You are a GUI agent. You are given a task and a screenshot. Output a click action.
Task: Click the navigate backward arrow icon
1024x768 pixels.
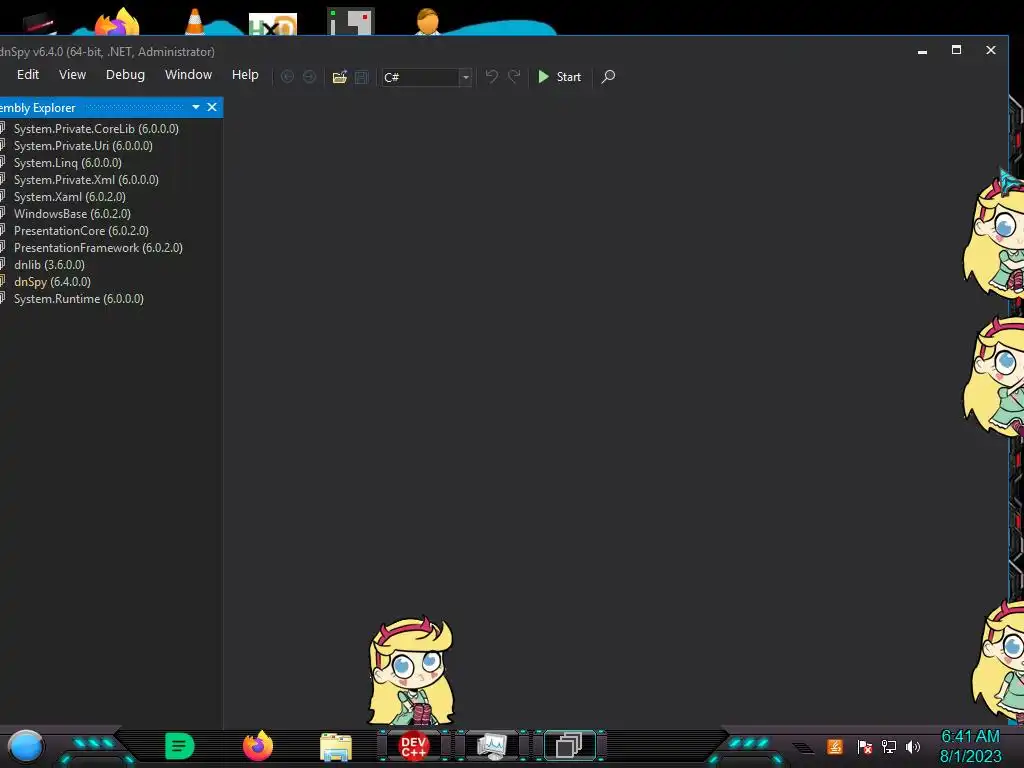[x=287, y=77]
